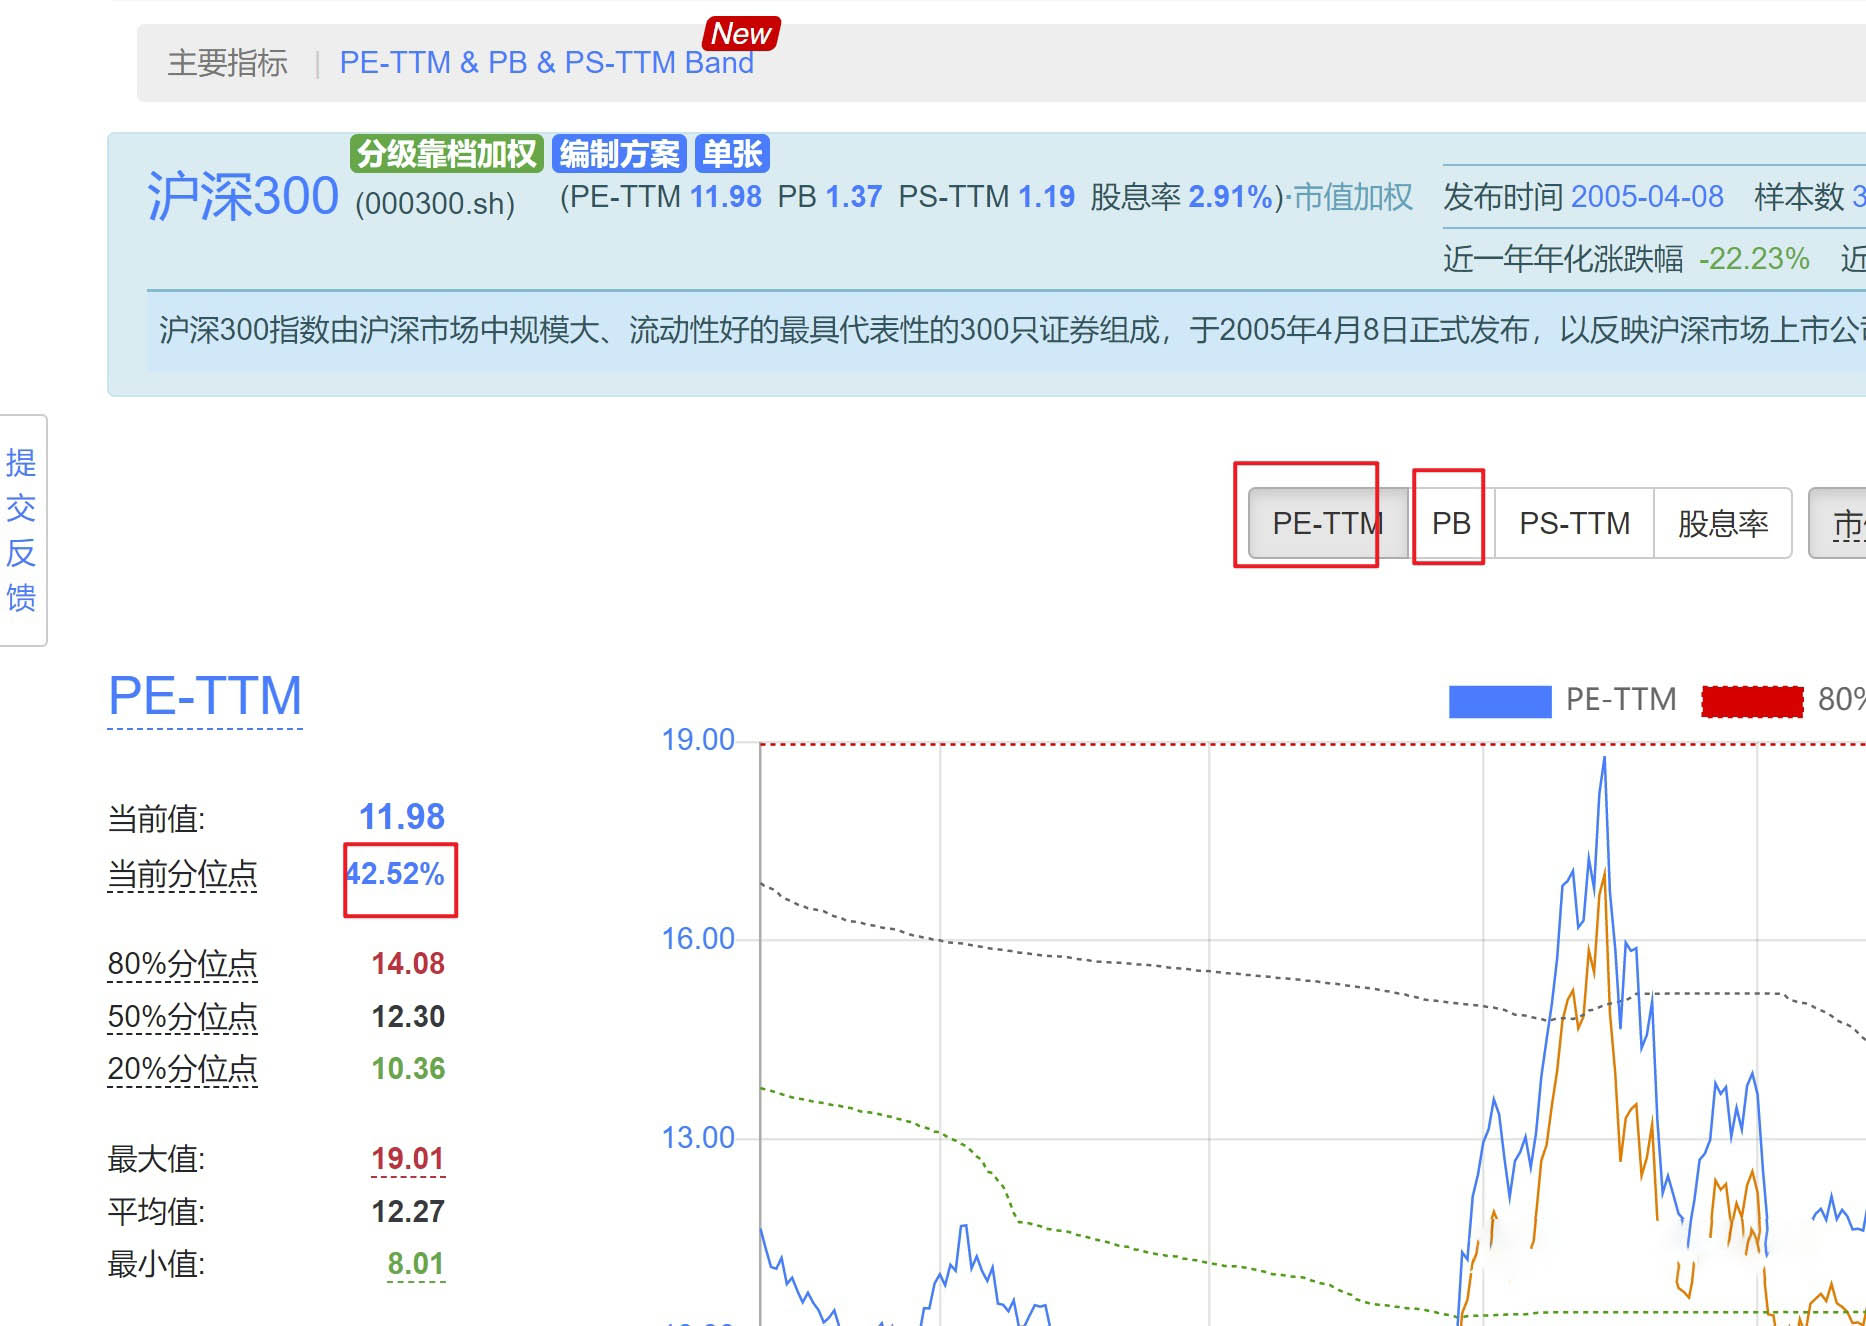
Task: Switch chart to PB metric
Action: coord(1450,523)
